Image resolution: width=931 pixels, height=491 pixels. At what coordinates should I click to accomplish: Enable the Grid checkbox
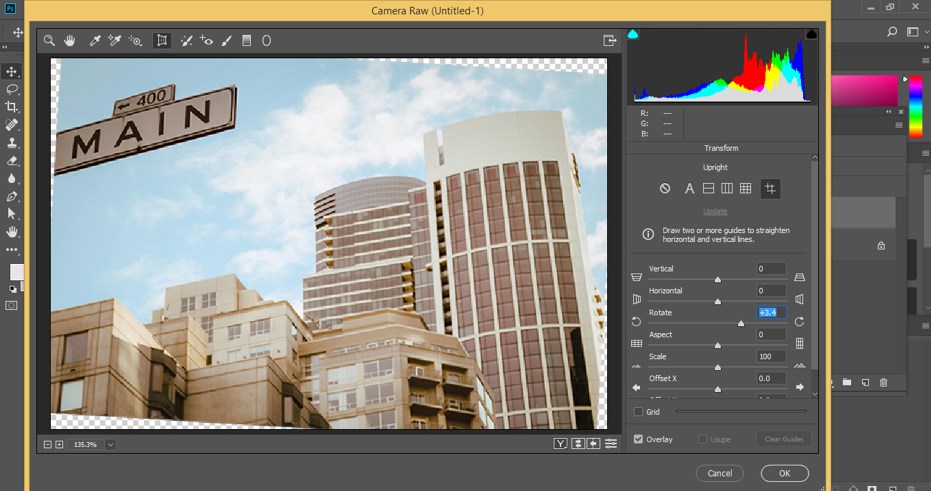639,411
